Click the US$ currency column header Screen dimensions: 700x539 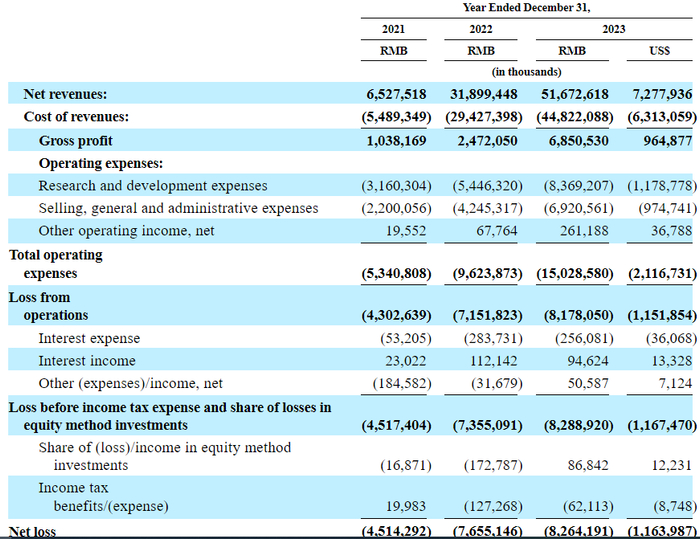click(x=659, y=50)
